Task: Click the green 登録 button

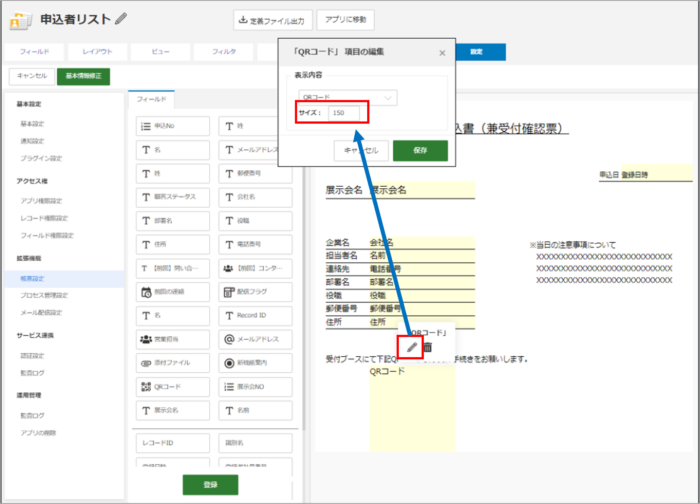Action: click(x=210, y=485)
